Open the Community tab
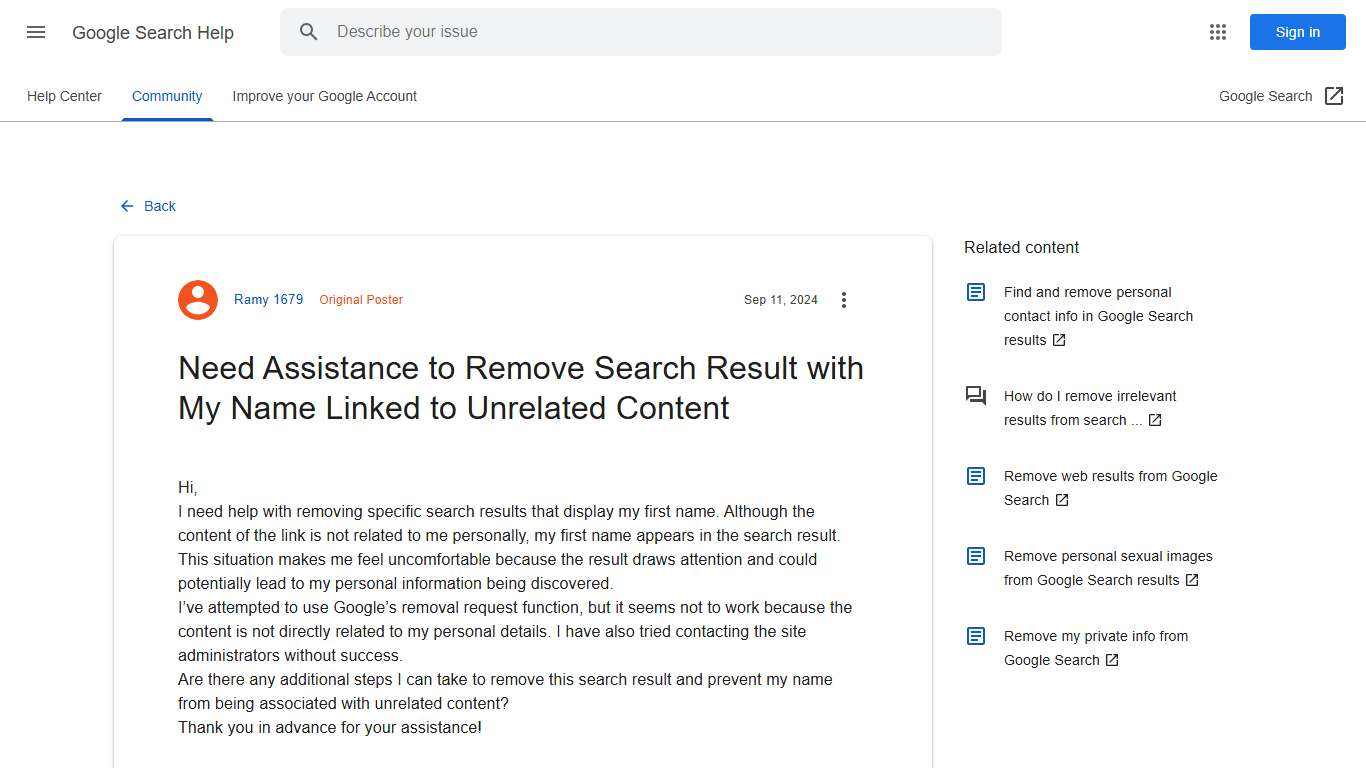Viewport: 1366px width, 768px height. tap(166, 96)
